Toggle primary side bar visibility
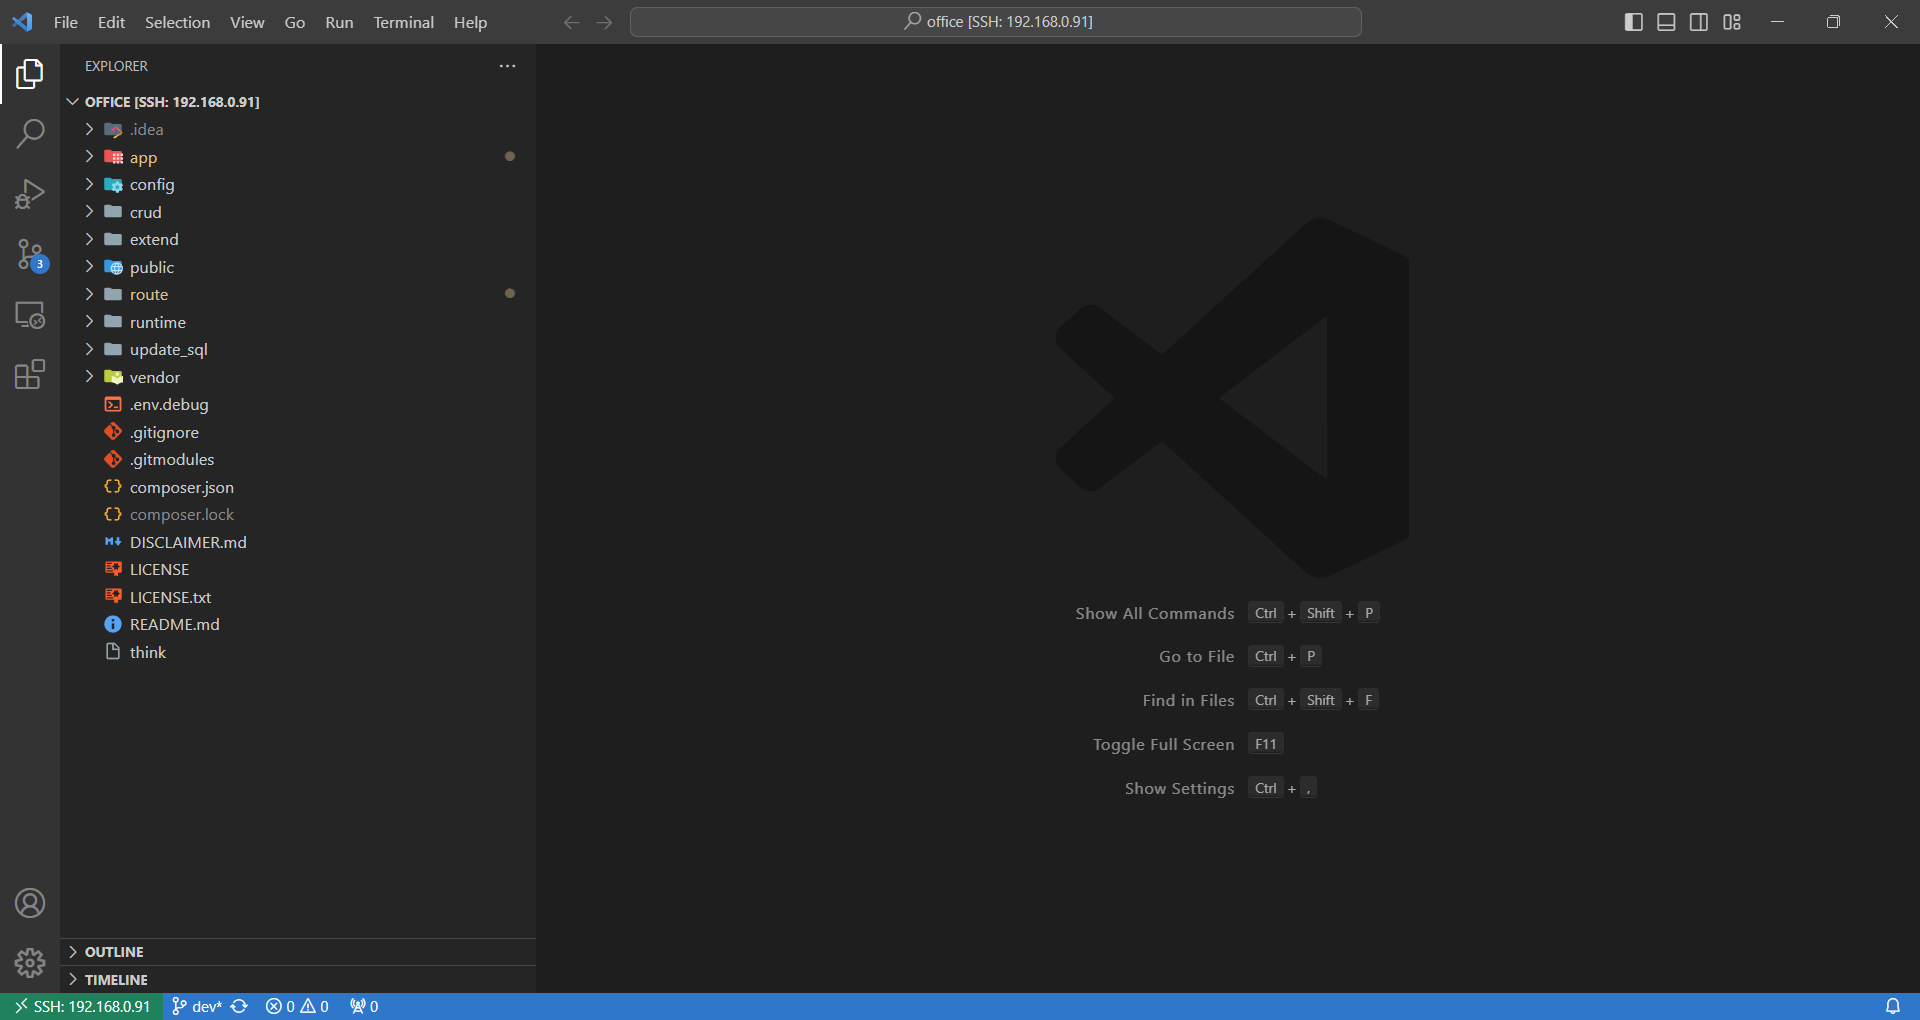 (1634, 22)
